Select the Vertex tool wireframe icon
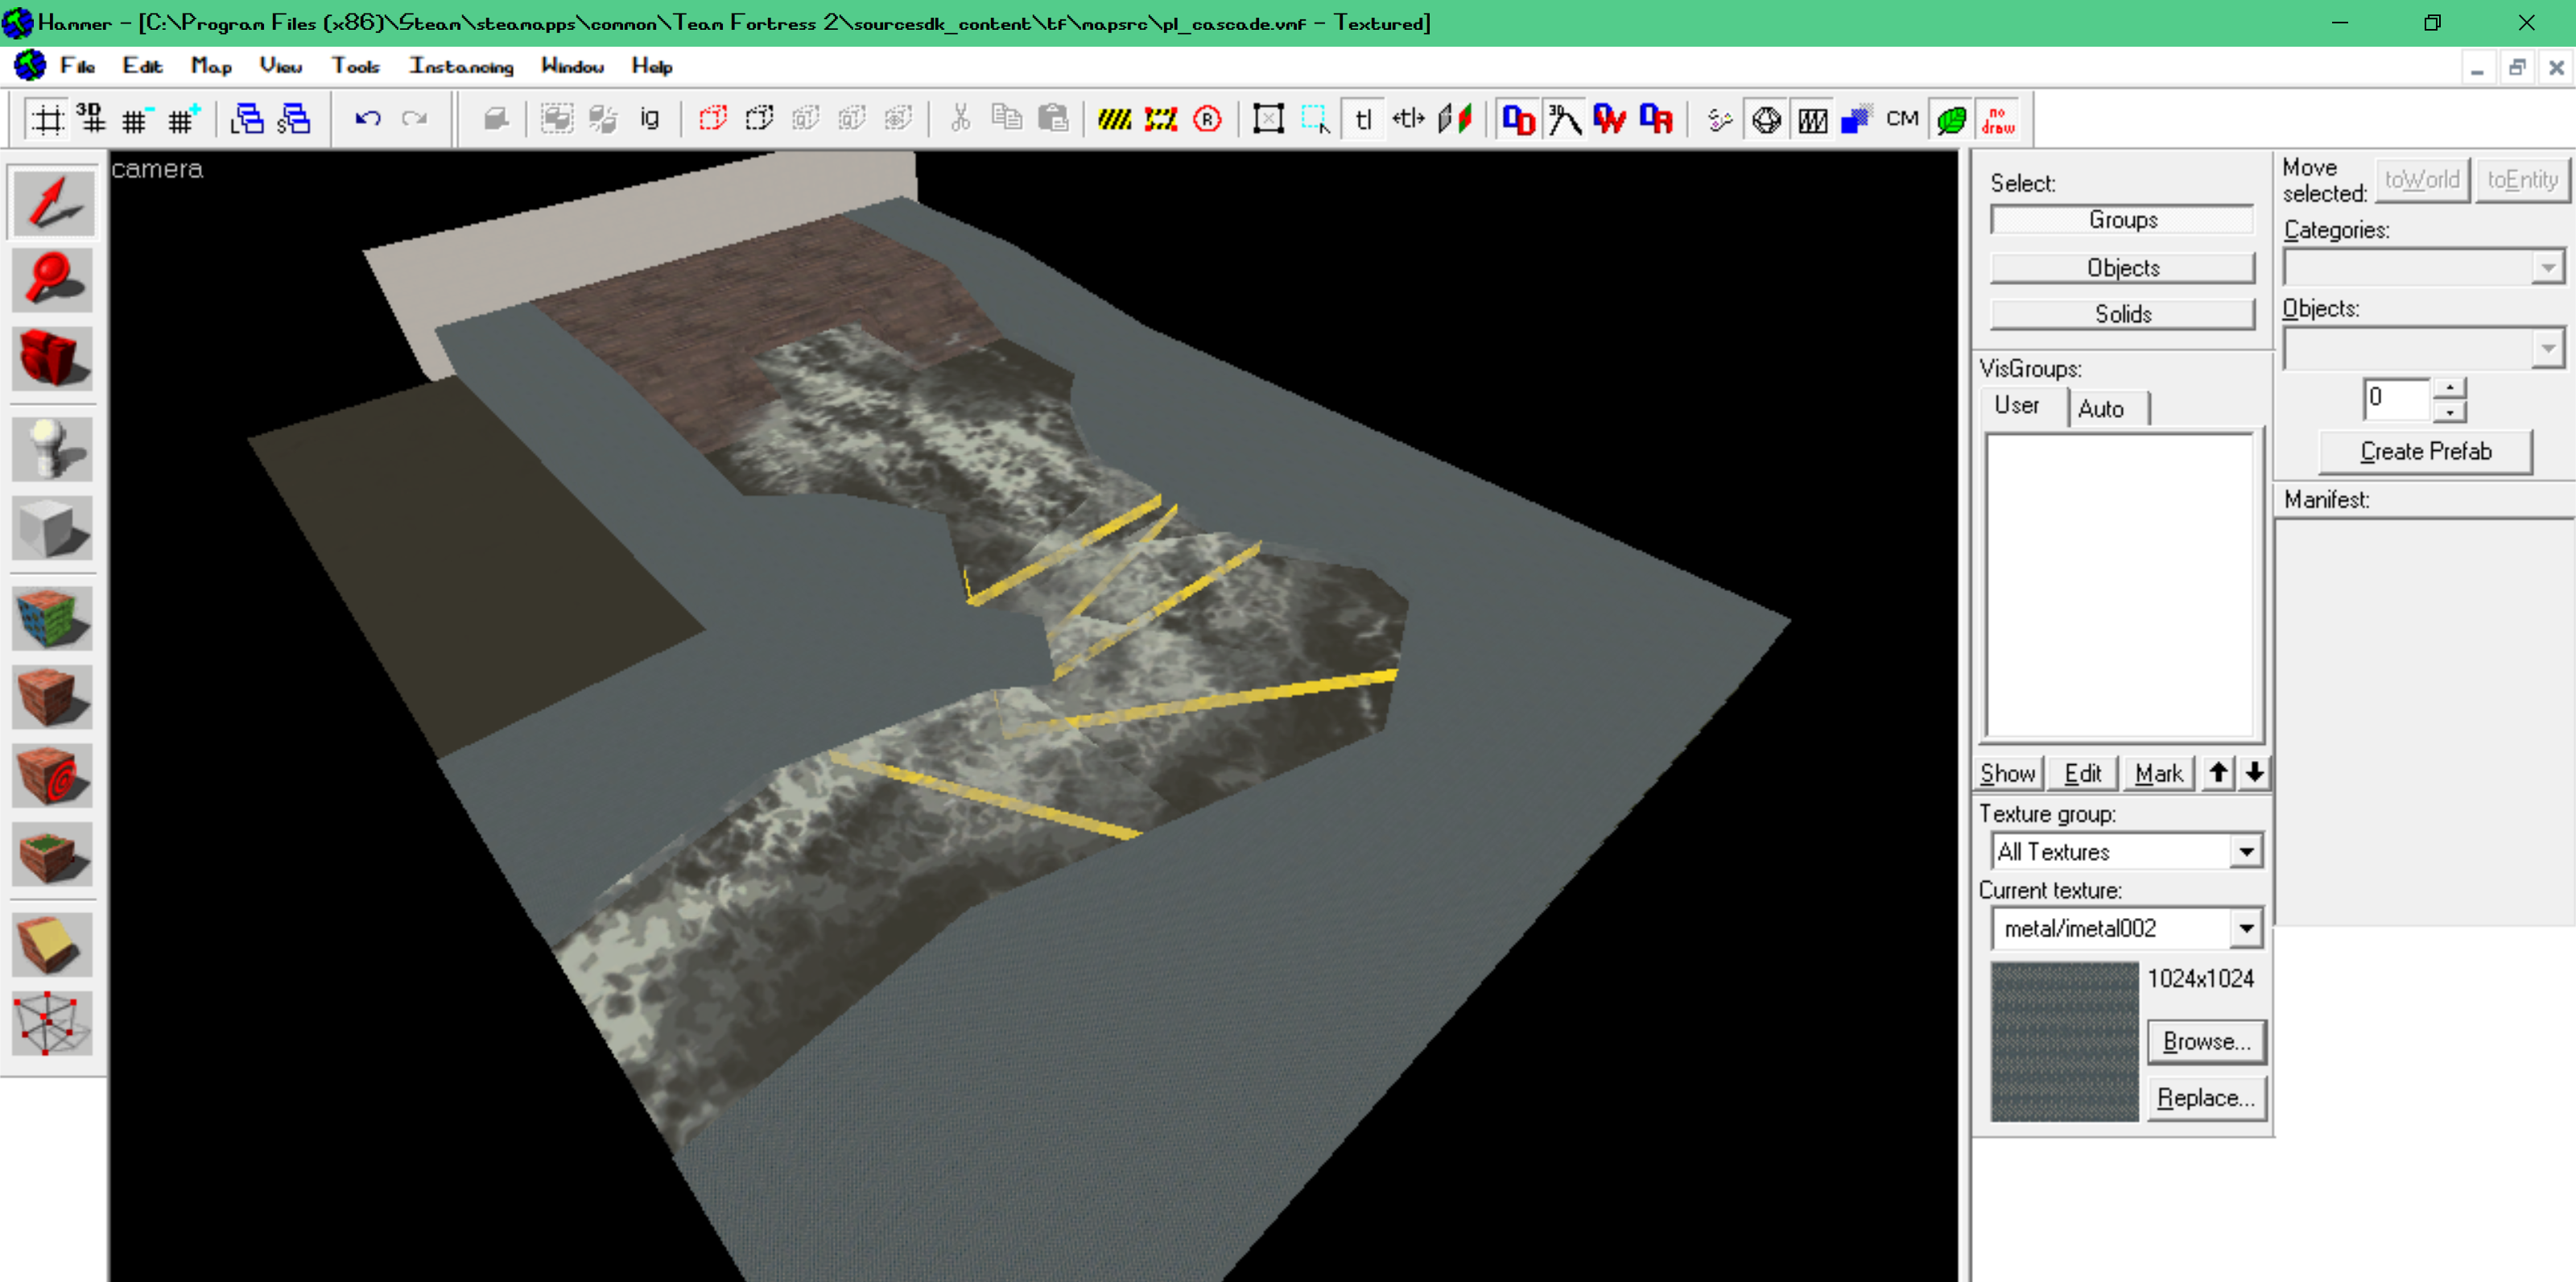This screenshot has height=1282, width=2576. point(53,1023)
